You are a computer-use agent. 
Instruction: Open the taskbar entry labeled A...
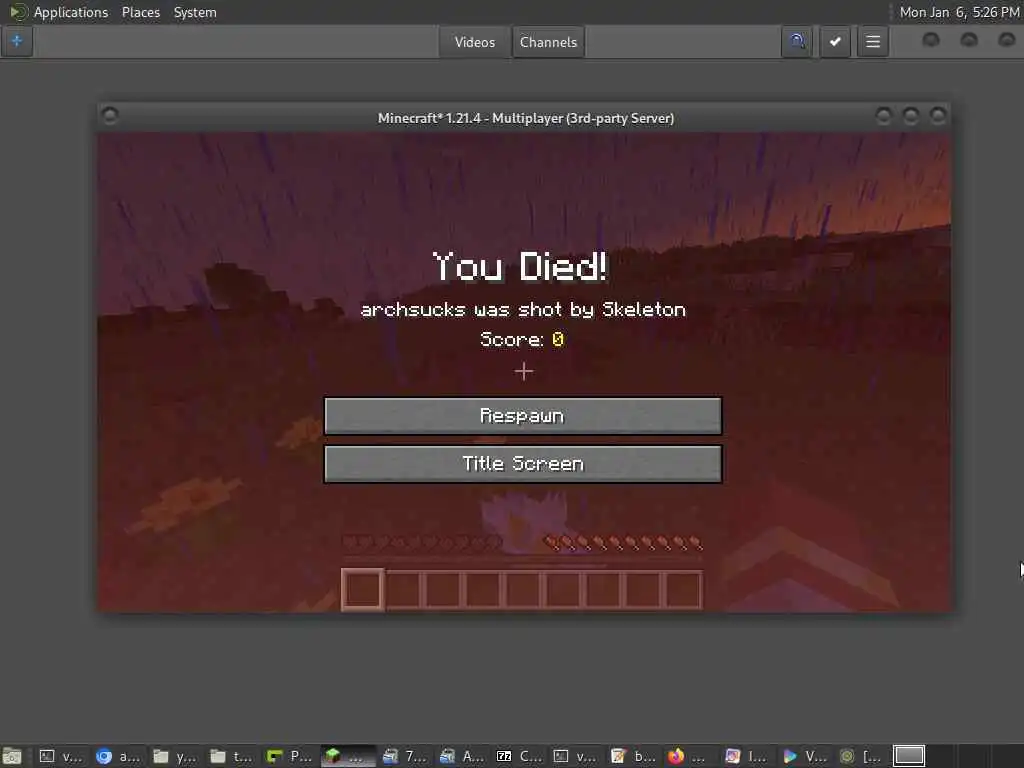click(462, 756)
